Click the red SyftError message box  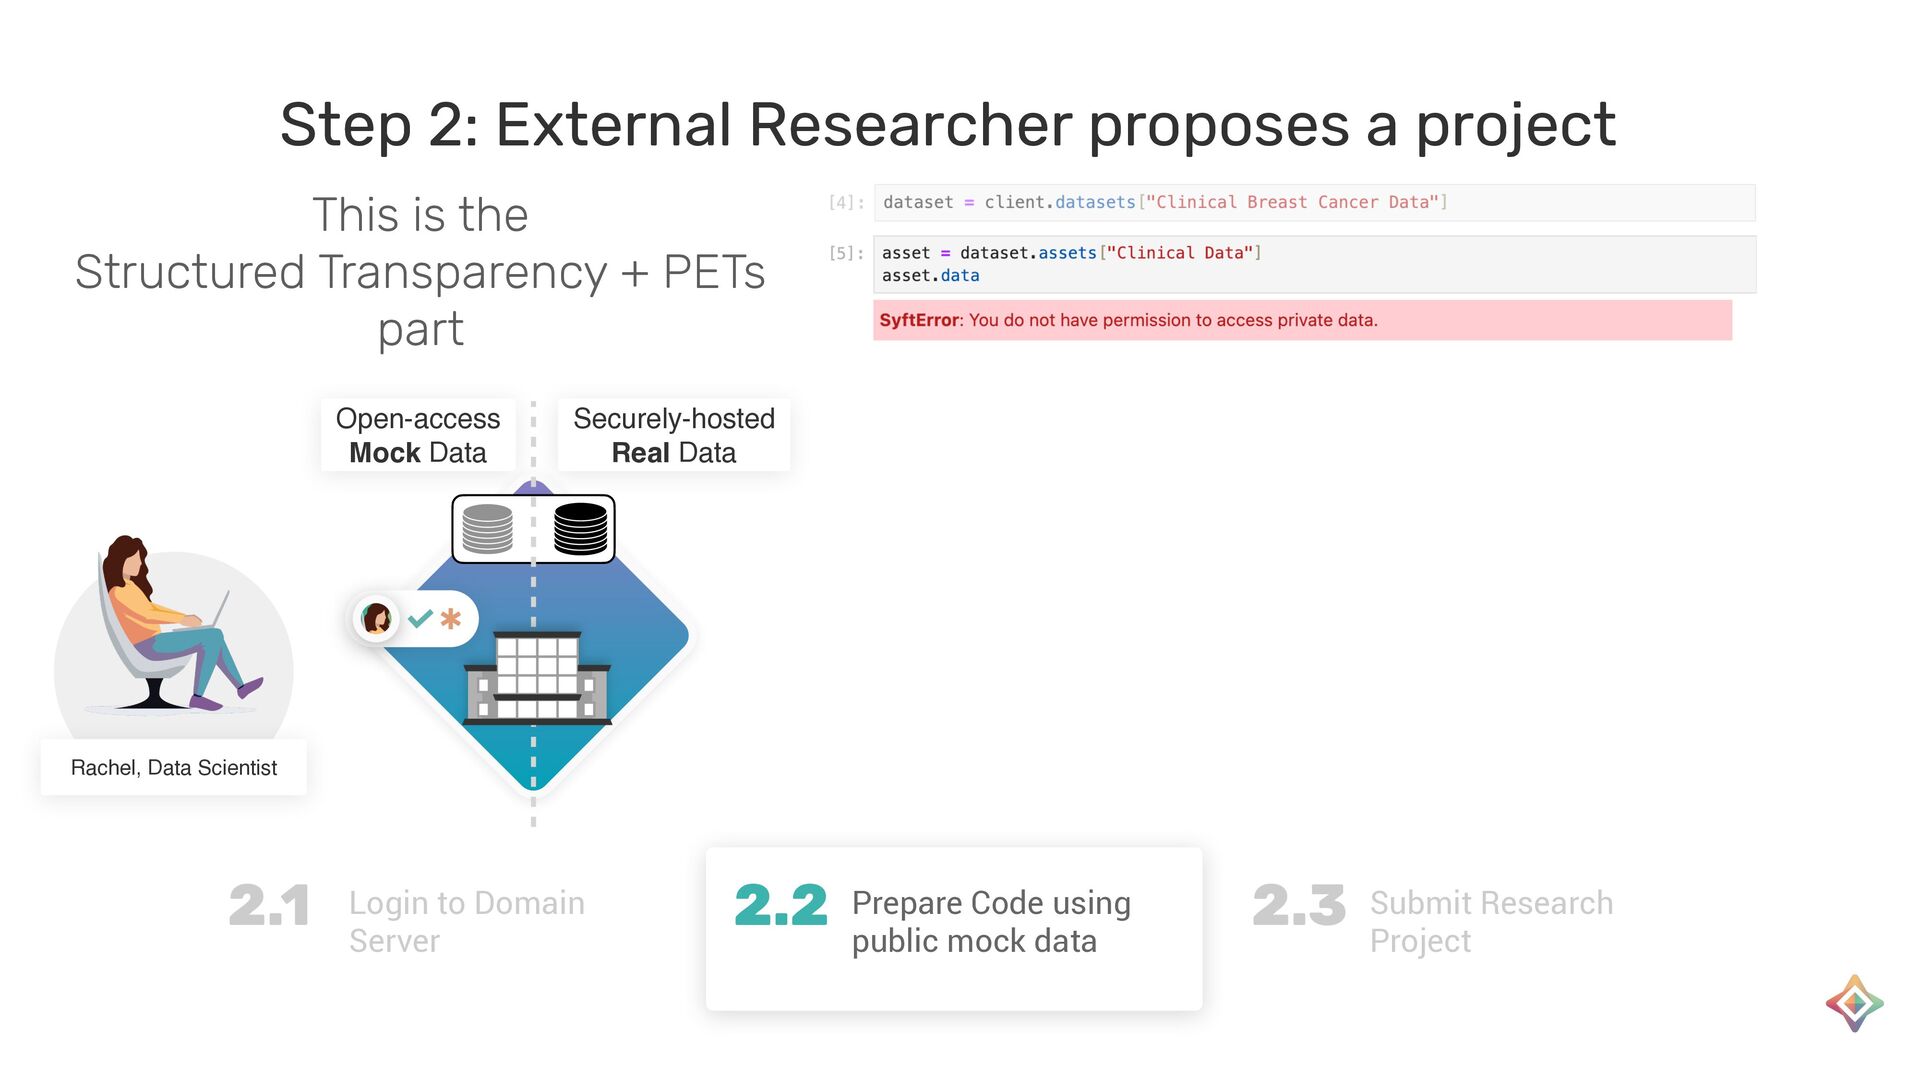(1301, 320)
